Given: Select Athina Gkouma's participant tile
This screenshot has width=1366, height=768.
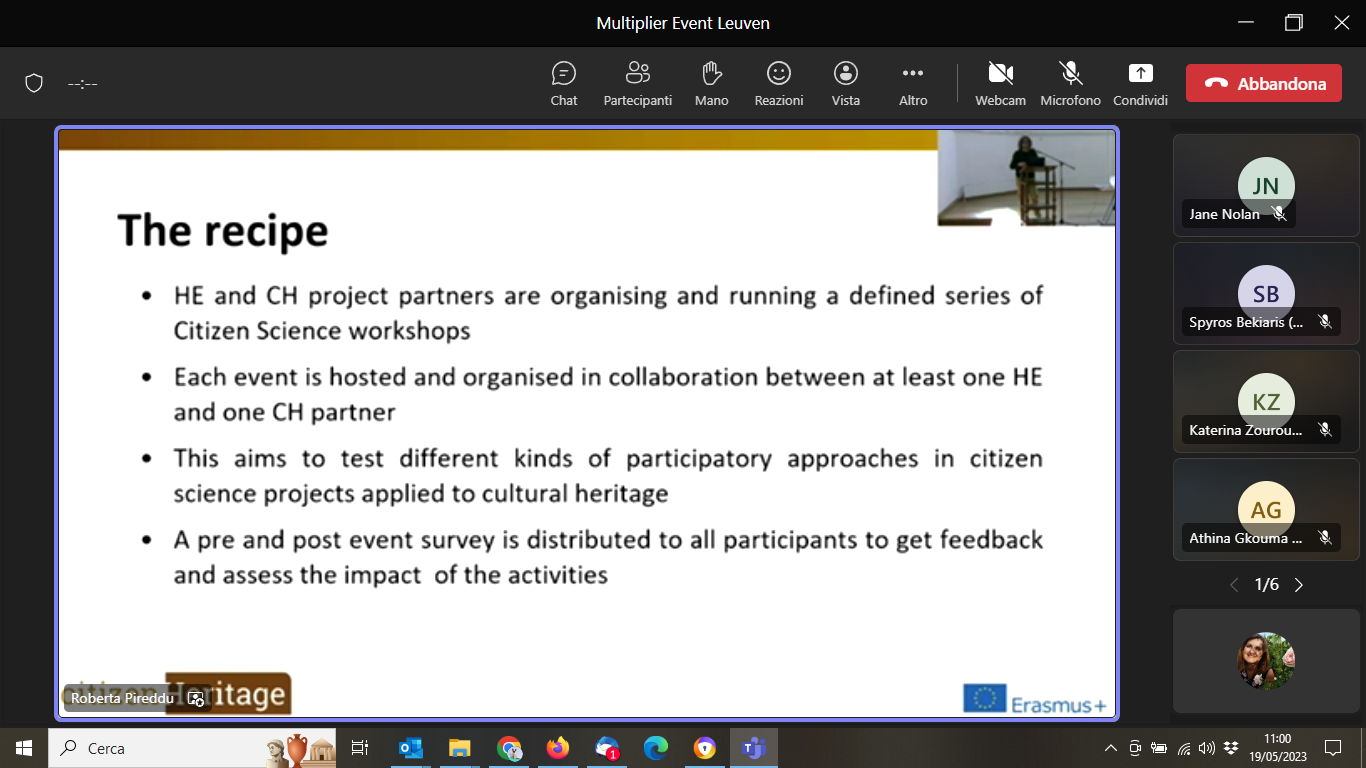Looking at the screenshot, I should tap(1266, 509).
